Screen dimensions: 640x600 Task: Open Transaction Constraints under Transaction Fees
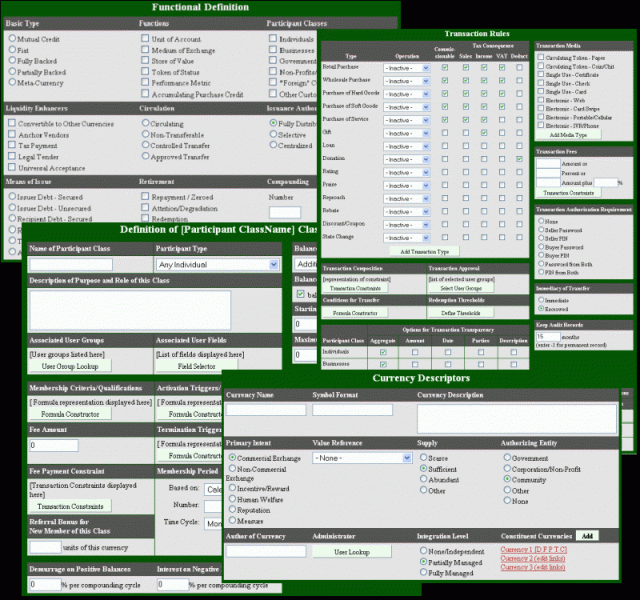tap(568, 193)
